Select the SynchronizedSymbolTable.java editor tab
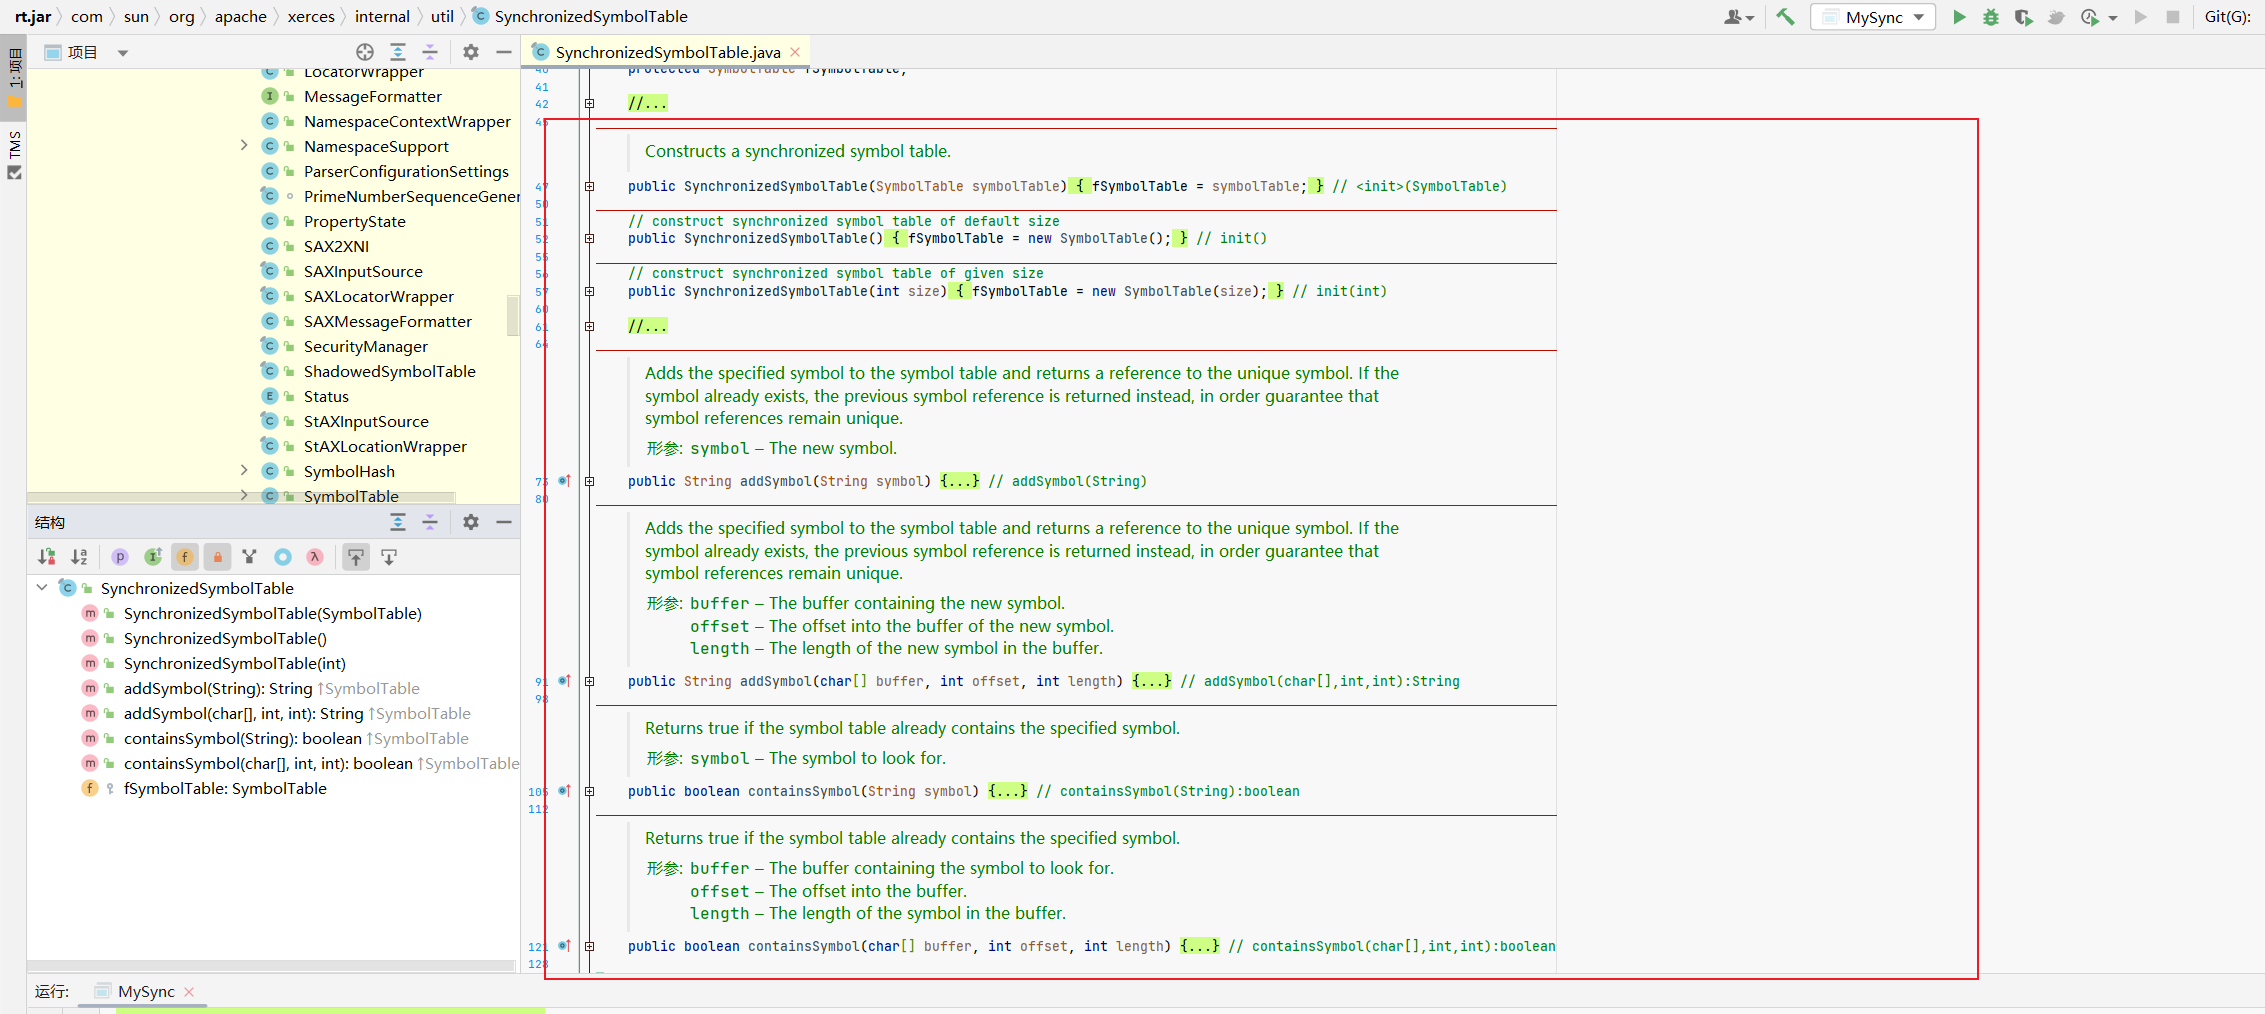Viewport: 2265px width, 1014px height. click(667, 52)
